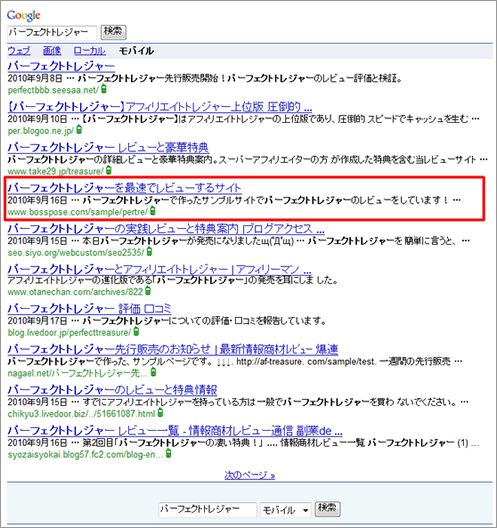Go to 次のページ link
The height and width of the screenshot is (528, 497).
click(250, 475)
